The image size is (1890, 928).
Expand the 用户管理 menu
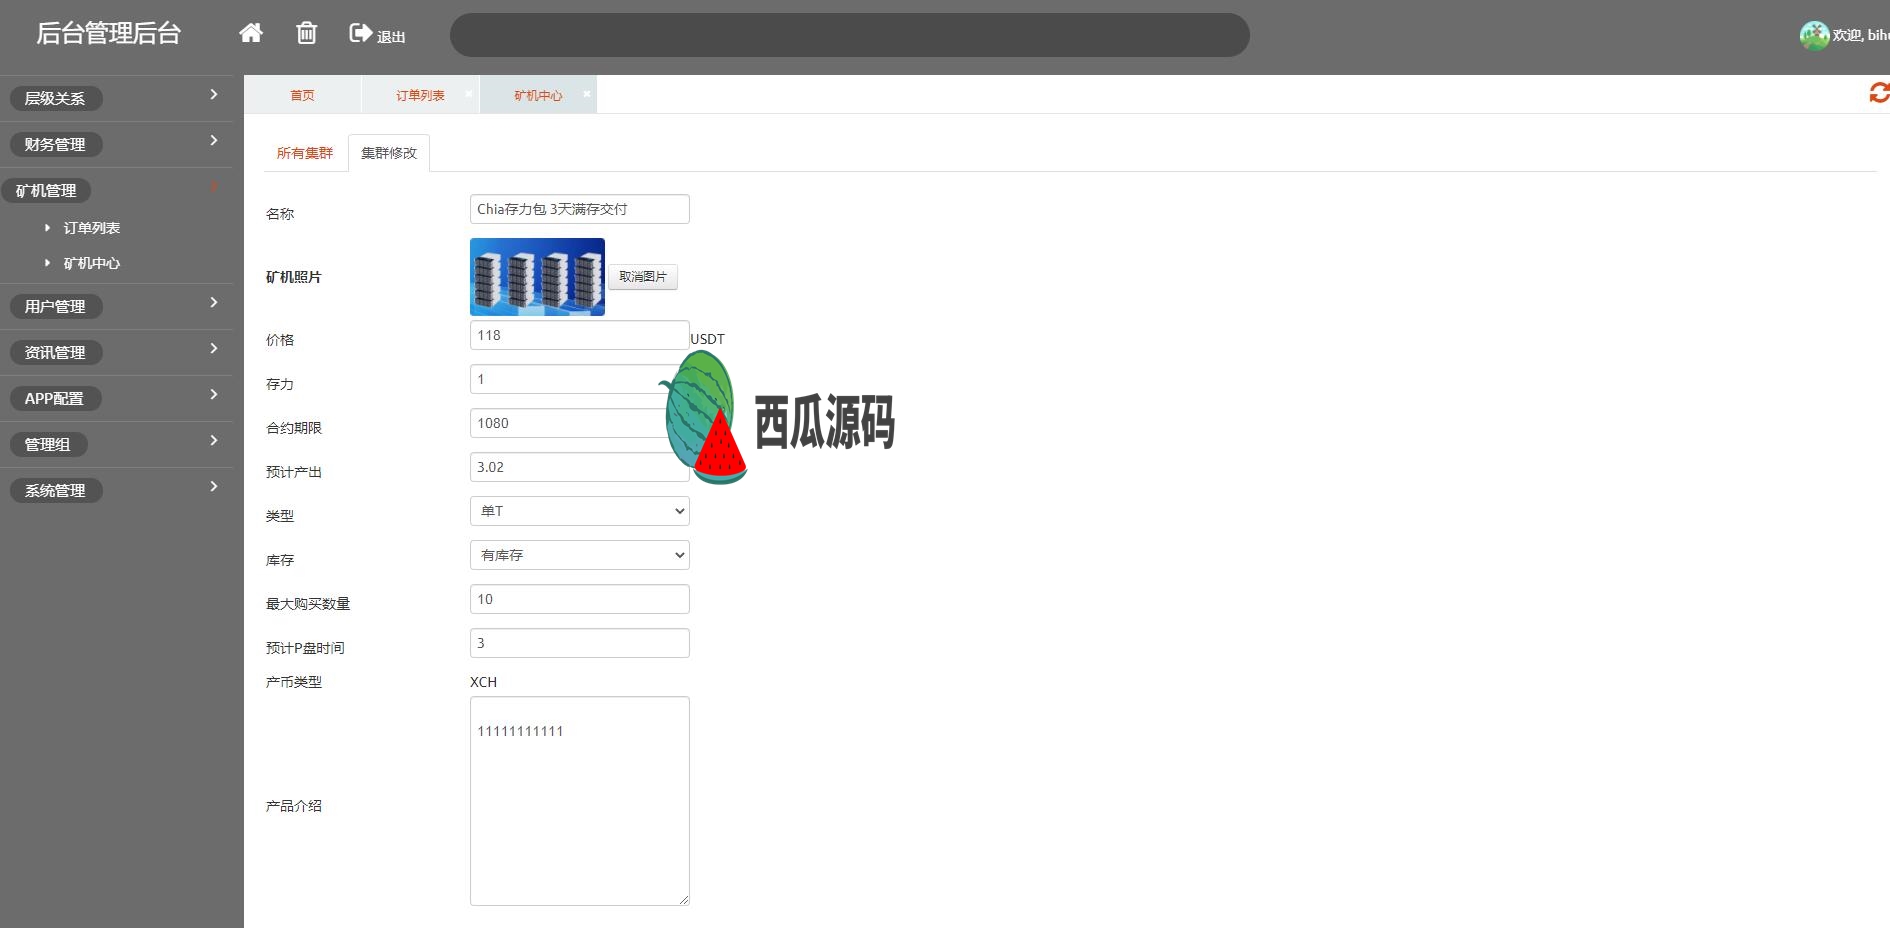tap(116, 306)
